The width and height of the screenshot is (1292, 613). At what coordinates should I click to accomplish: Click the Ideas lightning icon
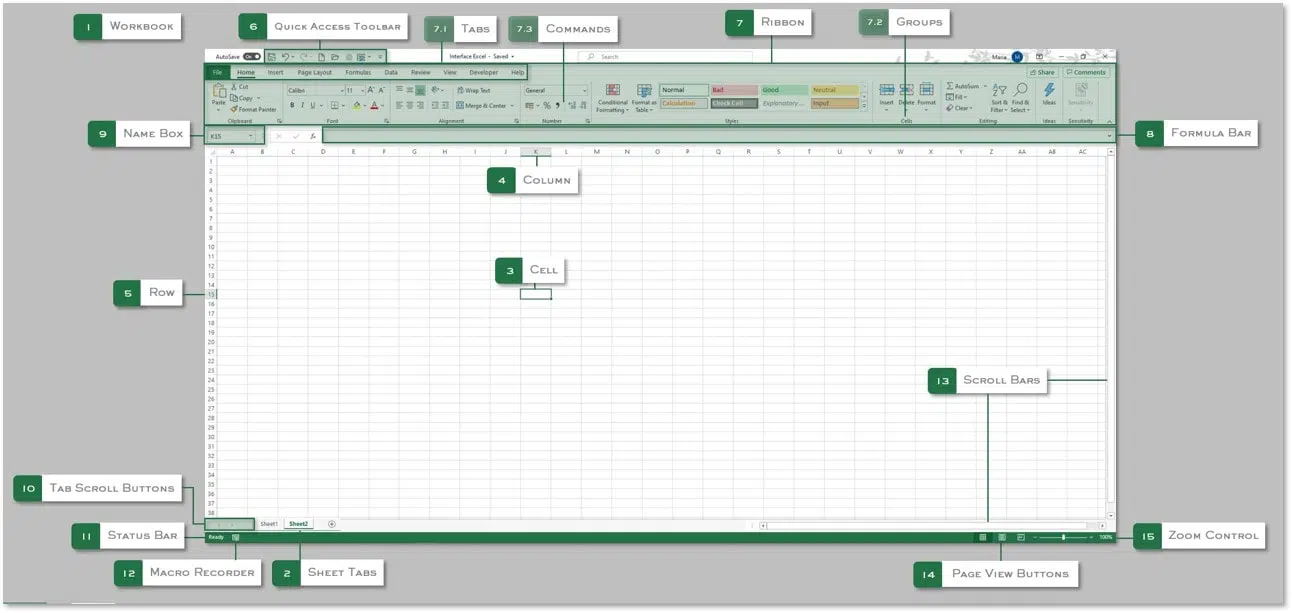coord(1049,90)
